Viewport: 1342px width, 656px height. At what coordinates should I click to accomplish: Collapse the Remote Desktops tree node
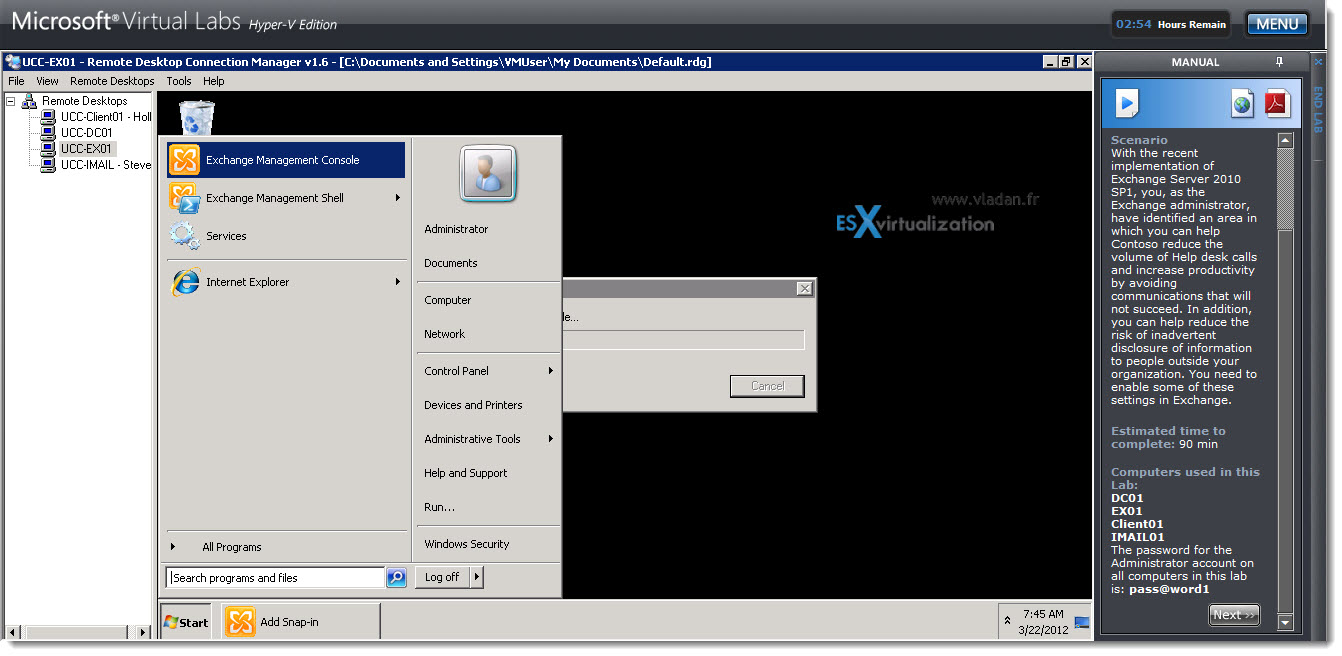[11, 101]
